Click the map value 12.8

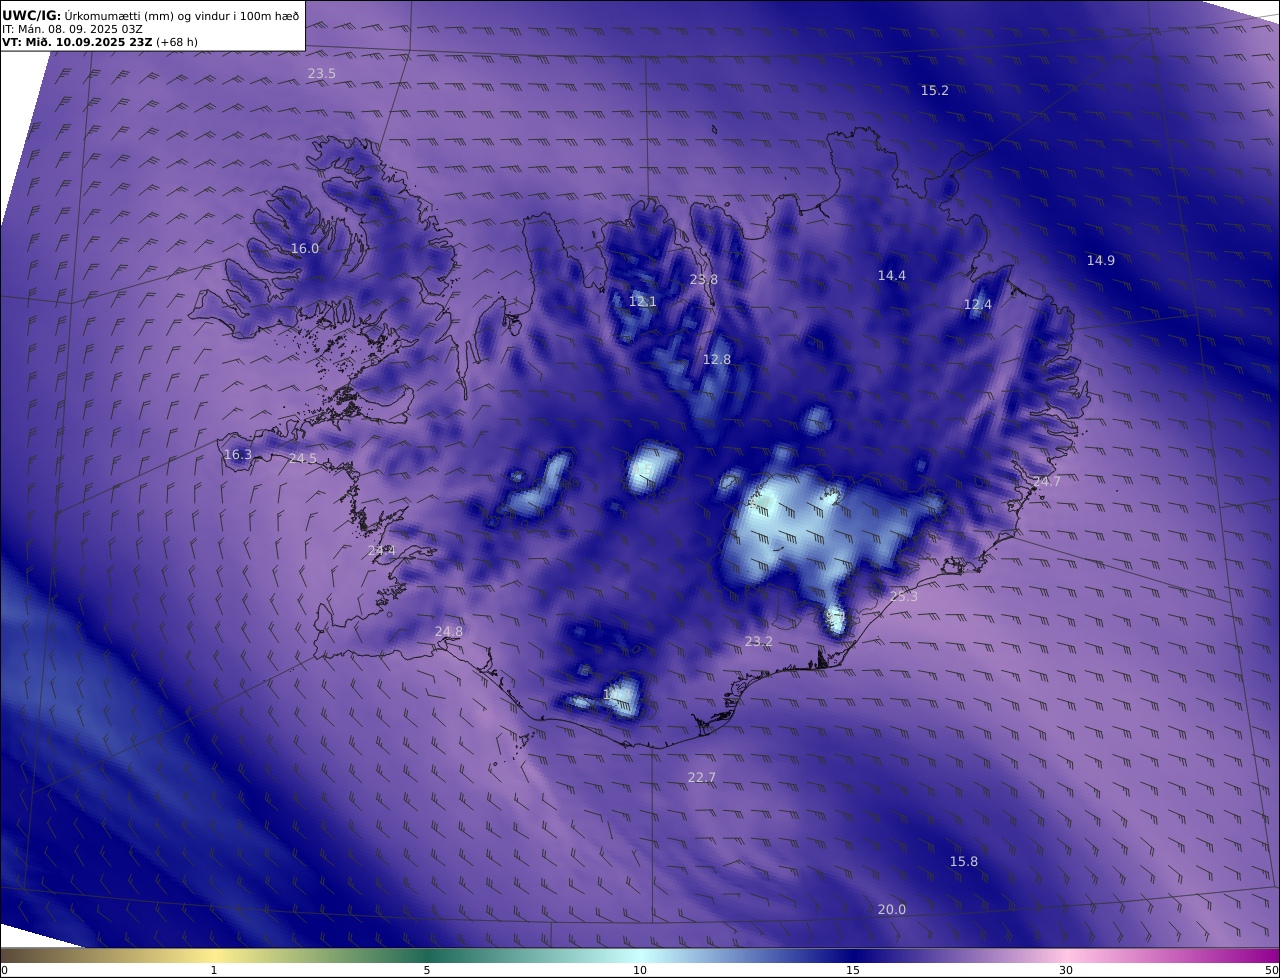click(x=716, y=360)
